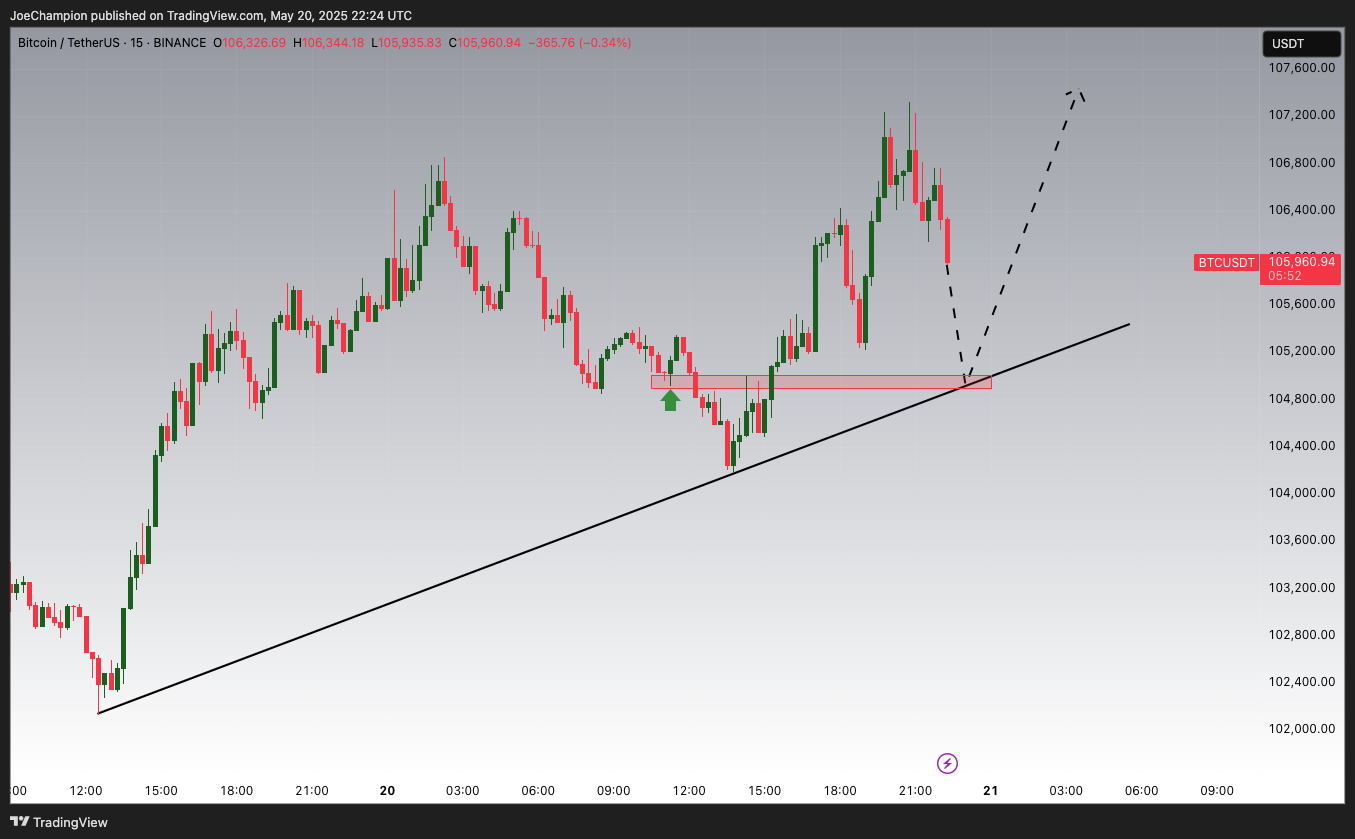
Task: Click the low value L105,935.83
Action: click(x=406, y=43)
